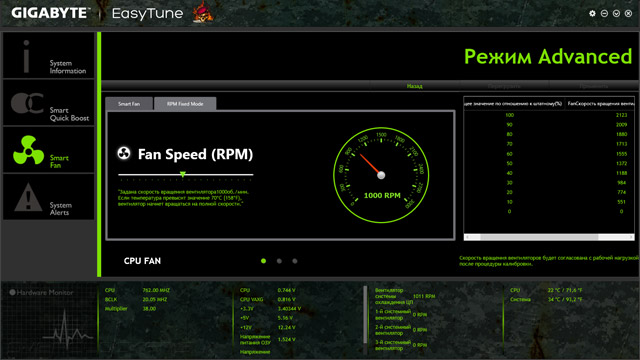Image resolution: width=640 pixels, height=360 pixels.
Task: Open EasyTune settings gear
Action: [592, 13]
